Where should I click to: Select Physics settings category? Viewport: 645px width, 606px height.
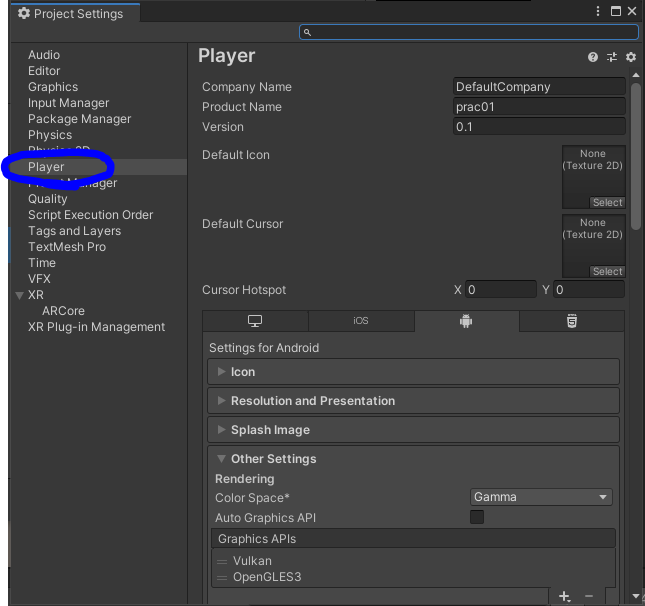pos(50,135)
